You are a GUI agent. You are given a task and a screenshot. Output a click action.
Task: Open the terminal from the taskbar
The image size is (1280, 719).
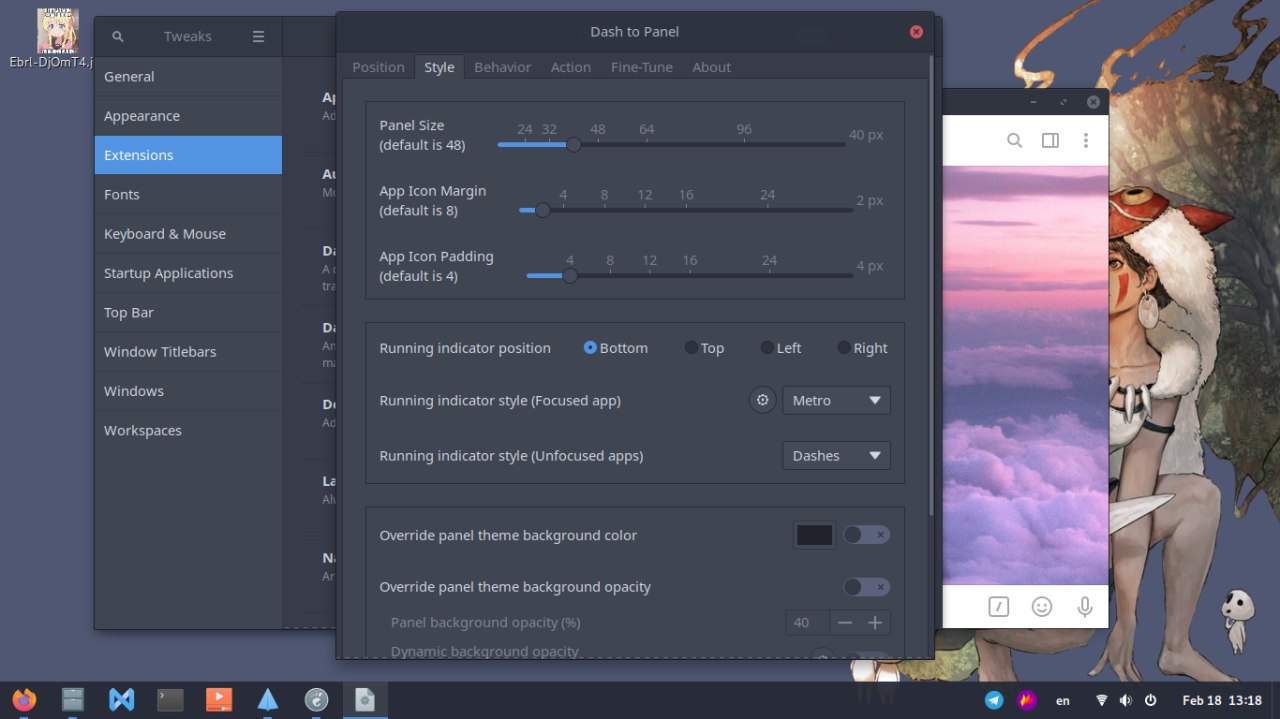click(171, 700)
